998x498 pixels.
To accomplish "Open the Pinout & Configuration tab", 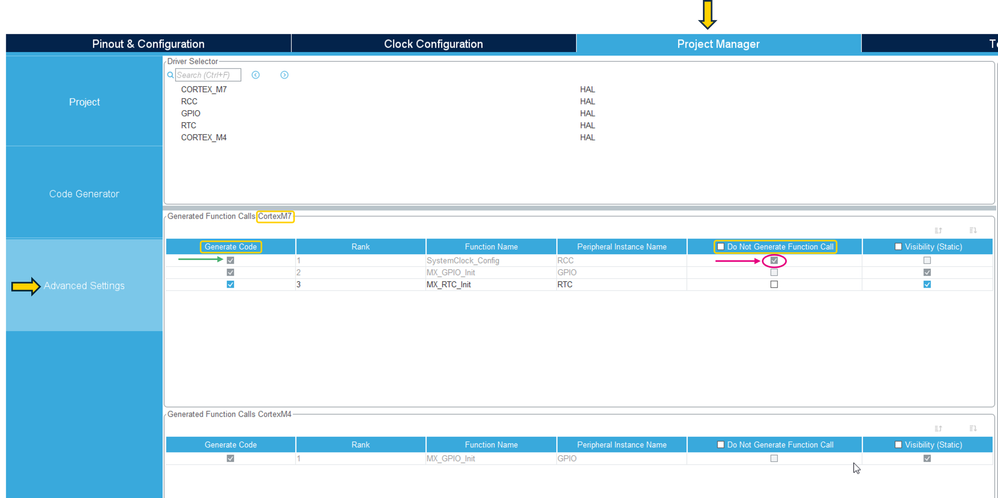I will click(148, 44).
